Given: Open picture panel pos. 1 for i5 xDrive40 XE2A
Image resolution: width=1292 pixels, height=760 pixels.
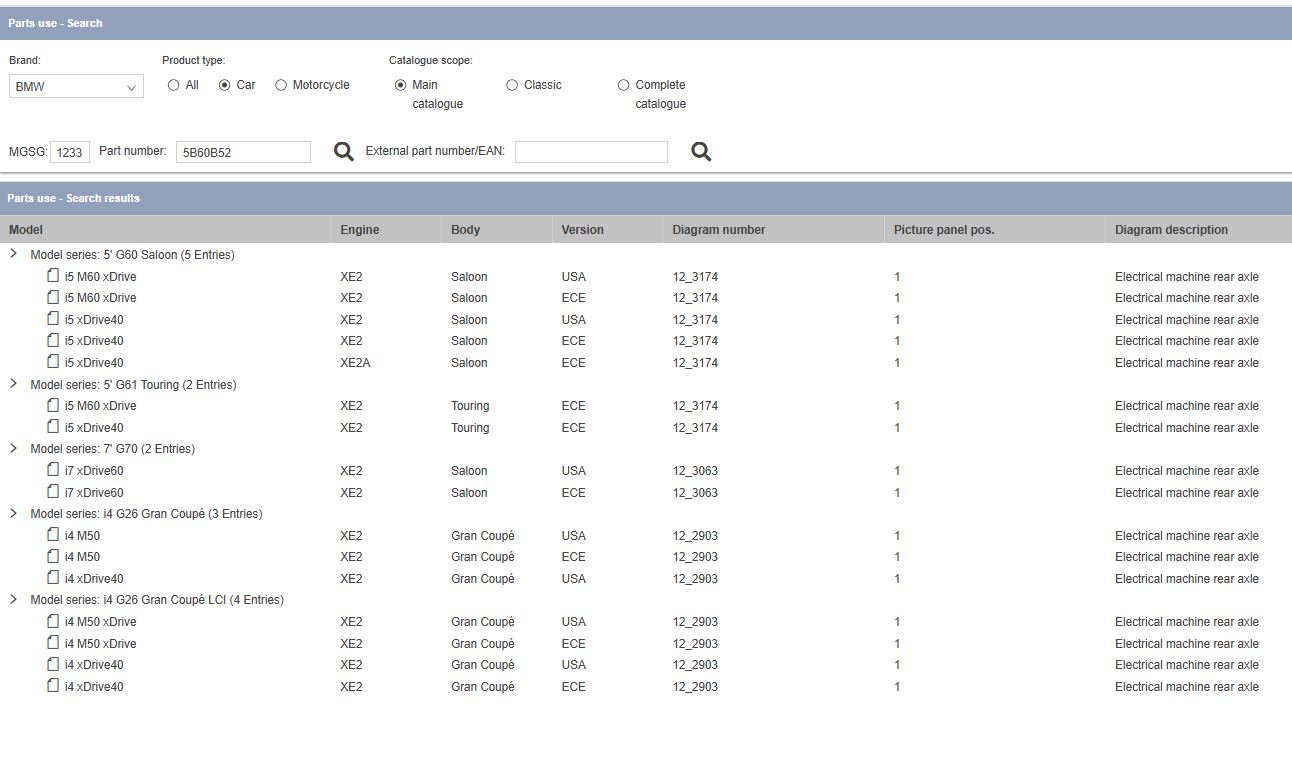Looking at the screenshot, I should [897, 362].
